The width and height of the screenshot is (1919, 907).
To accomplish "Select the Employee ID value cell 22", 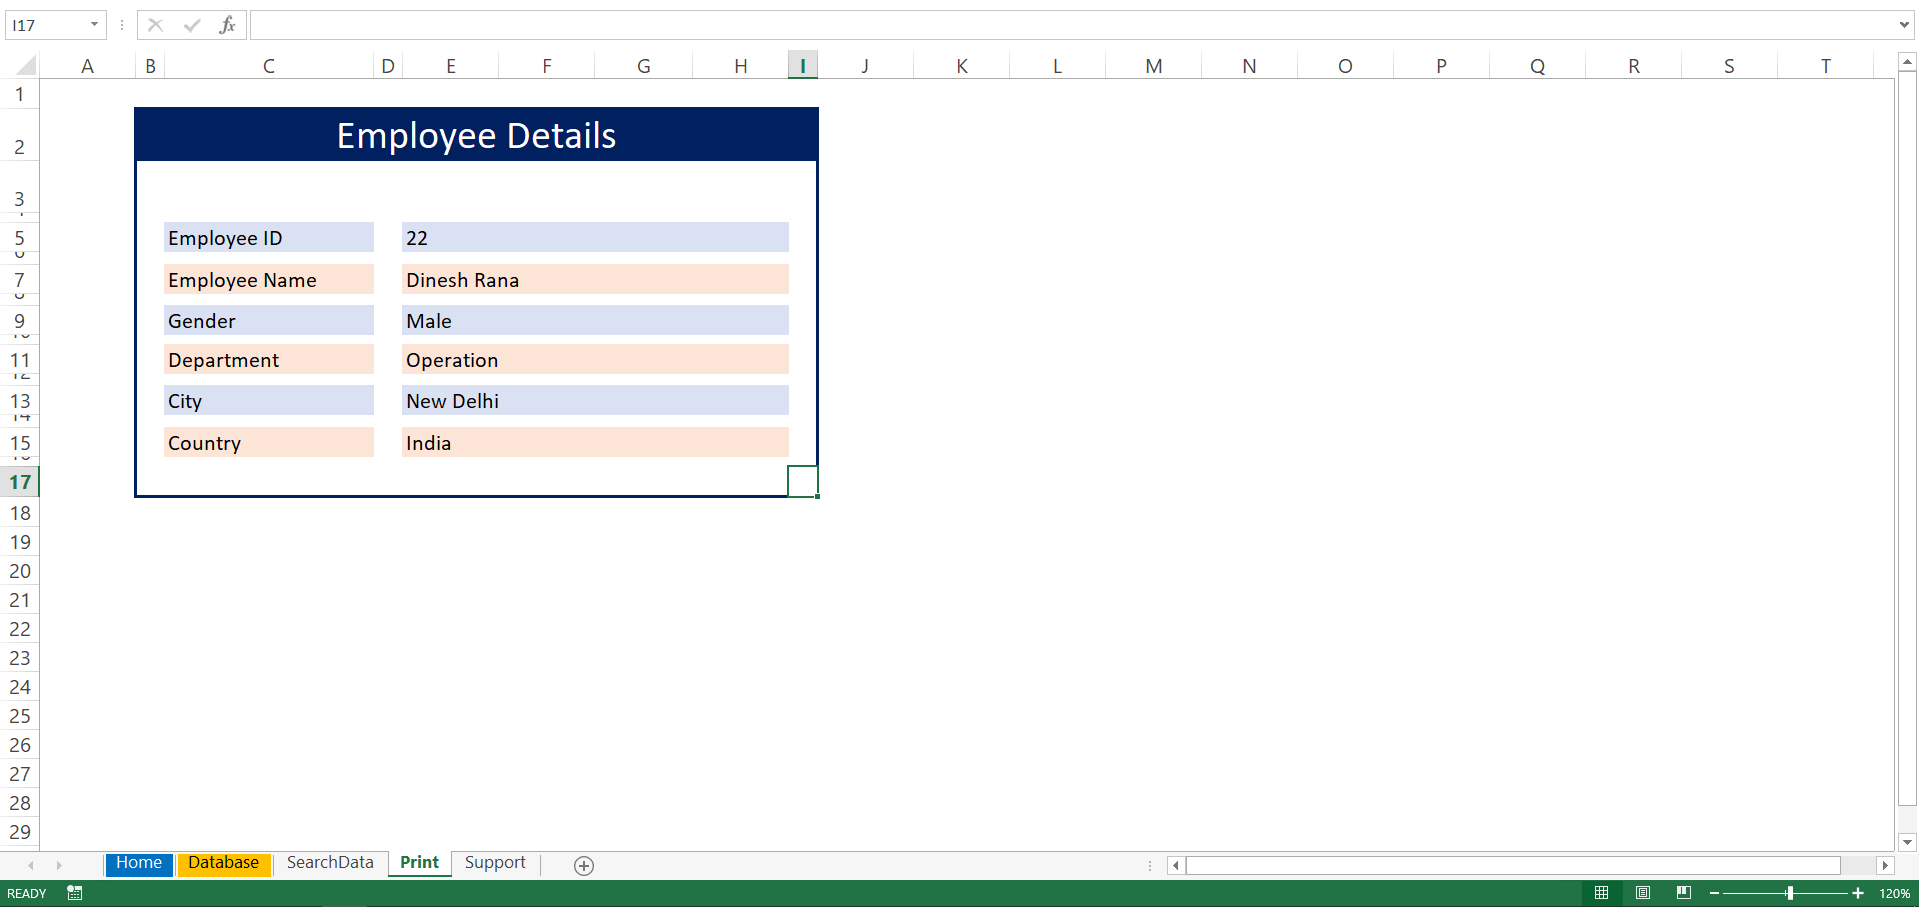I will pos(595,238).
